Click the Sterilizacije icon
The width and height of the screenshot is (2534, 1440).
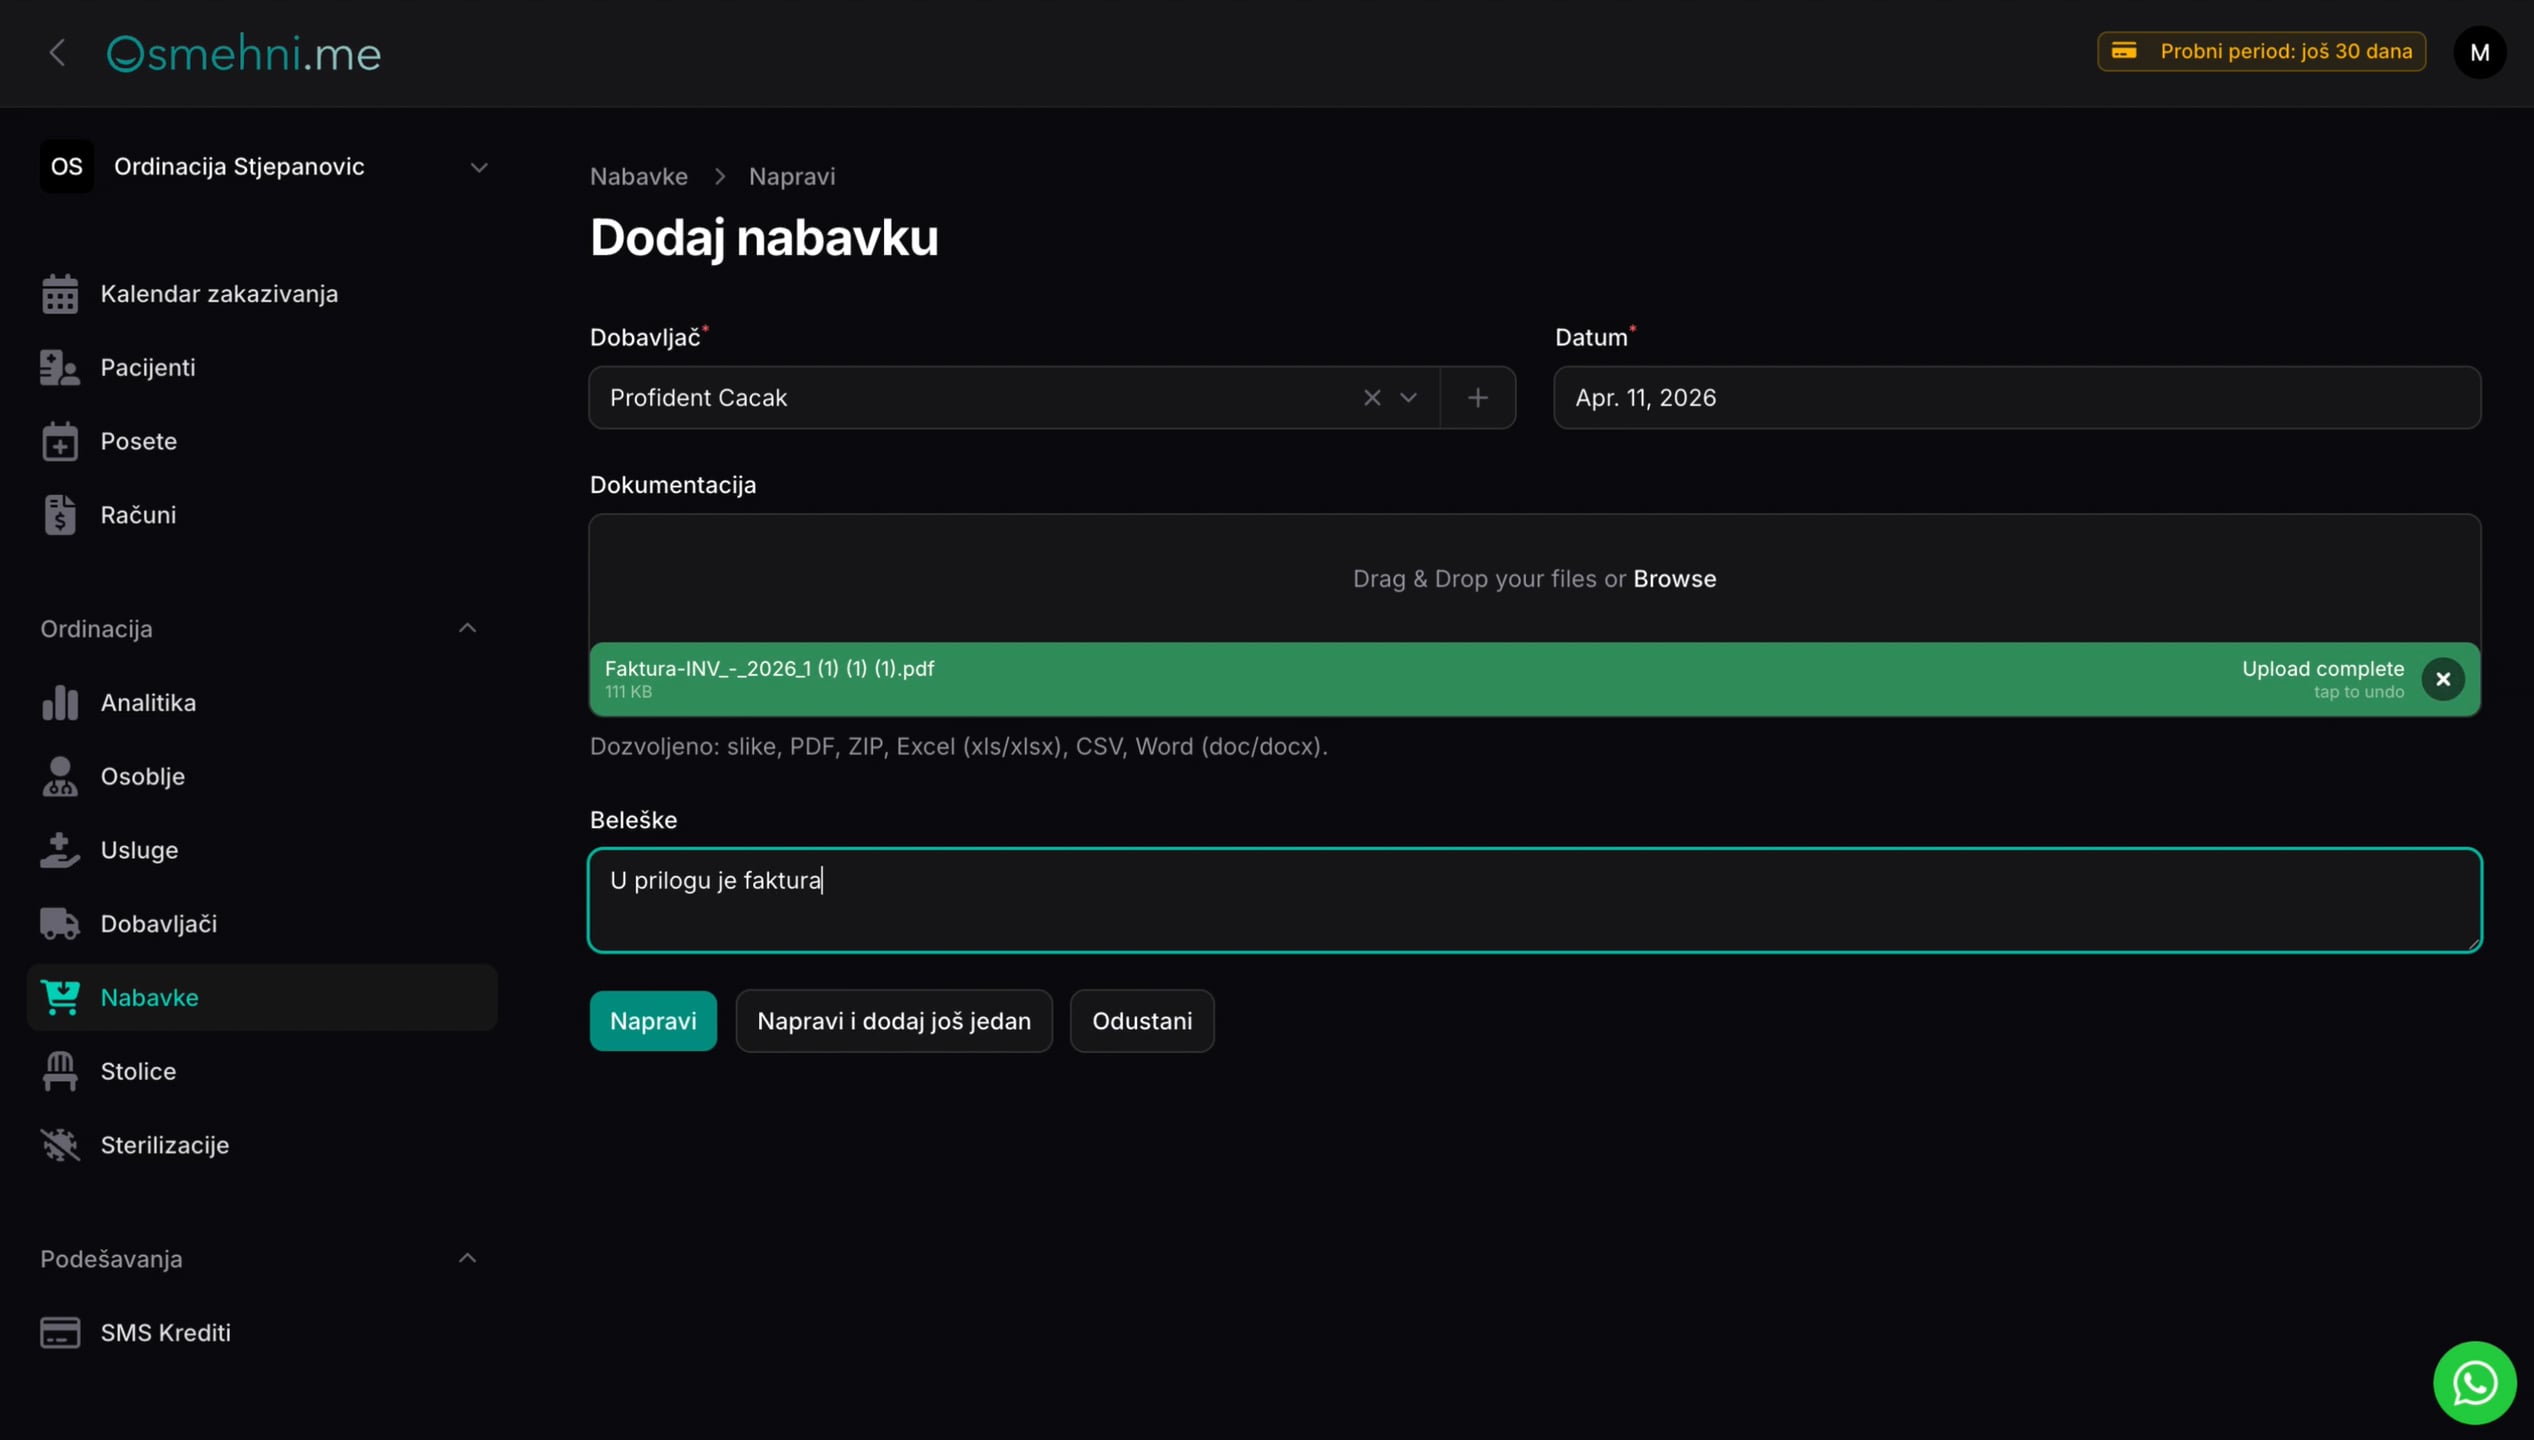tap(60, 1145)
